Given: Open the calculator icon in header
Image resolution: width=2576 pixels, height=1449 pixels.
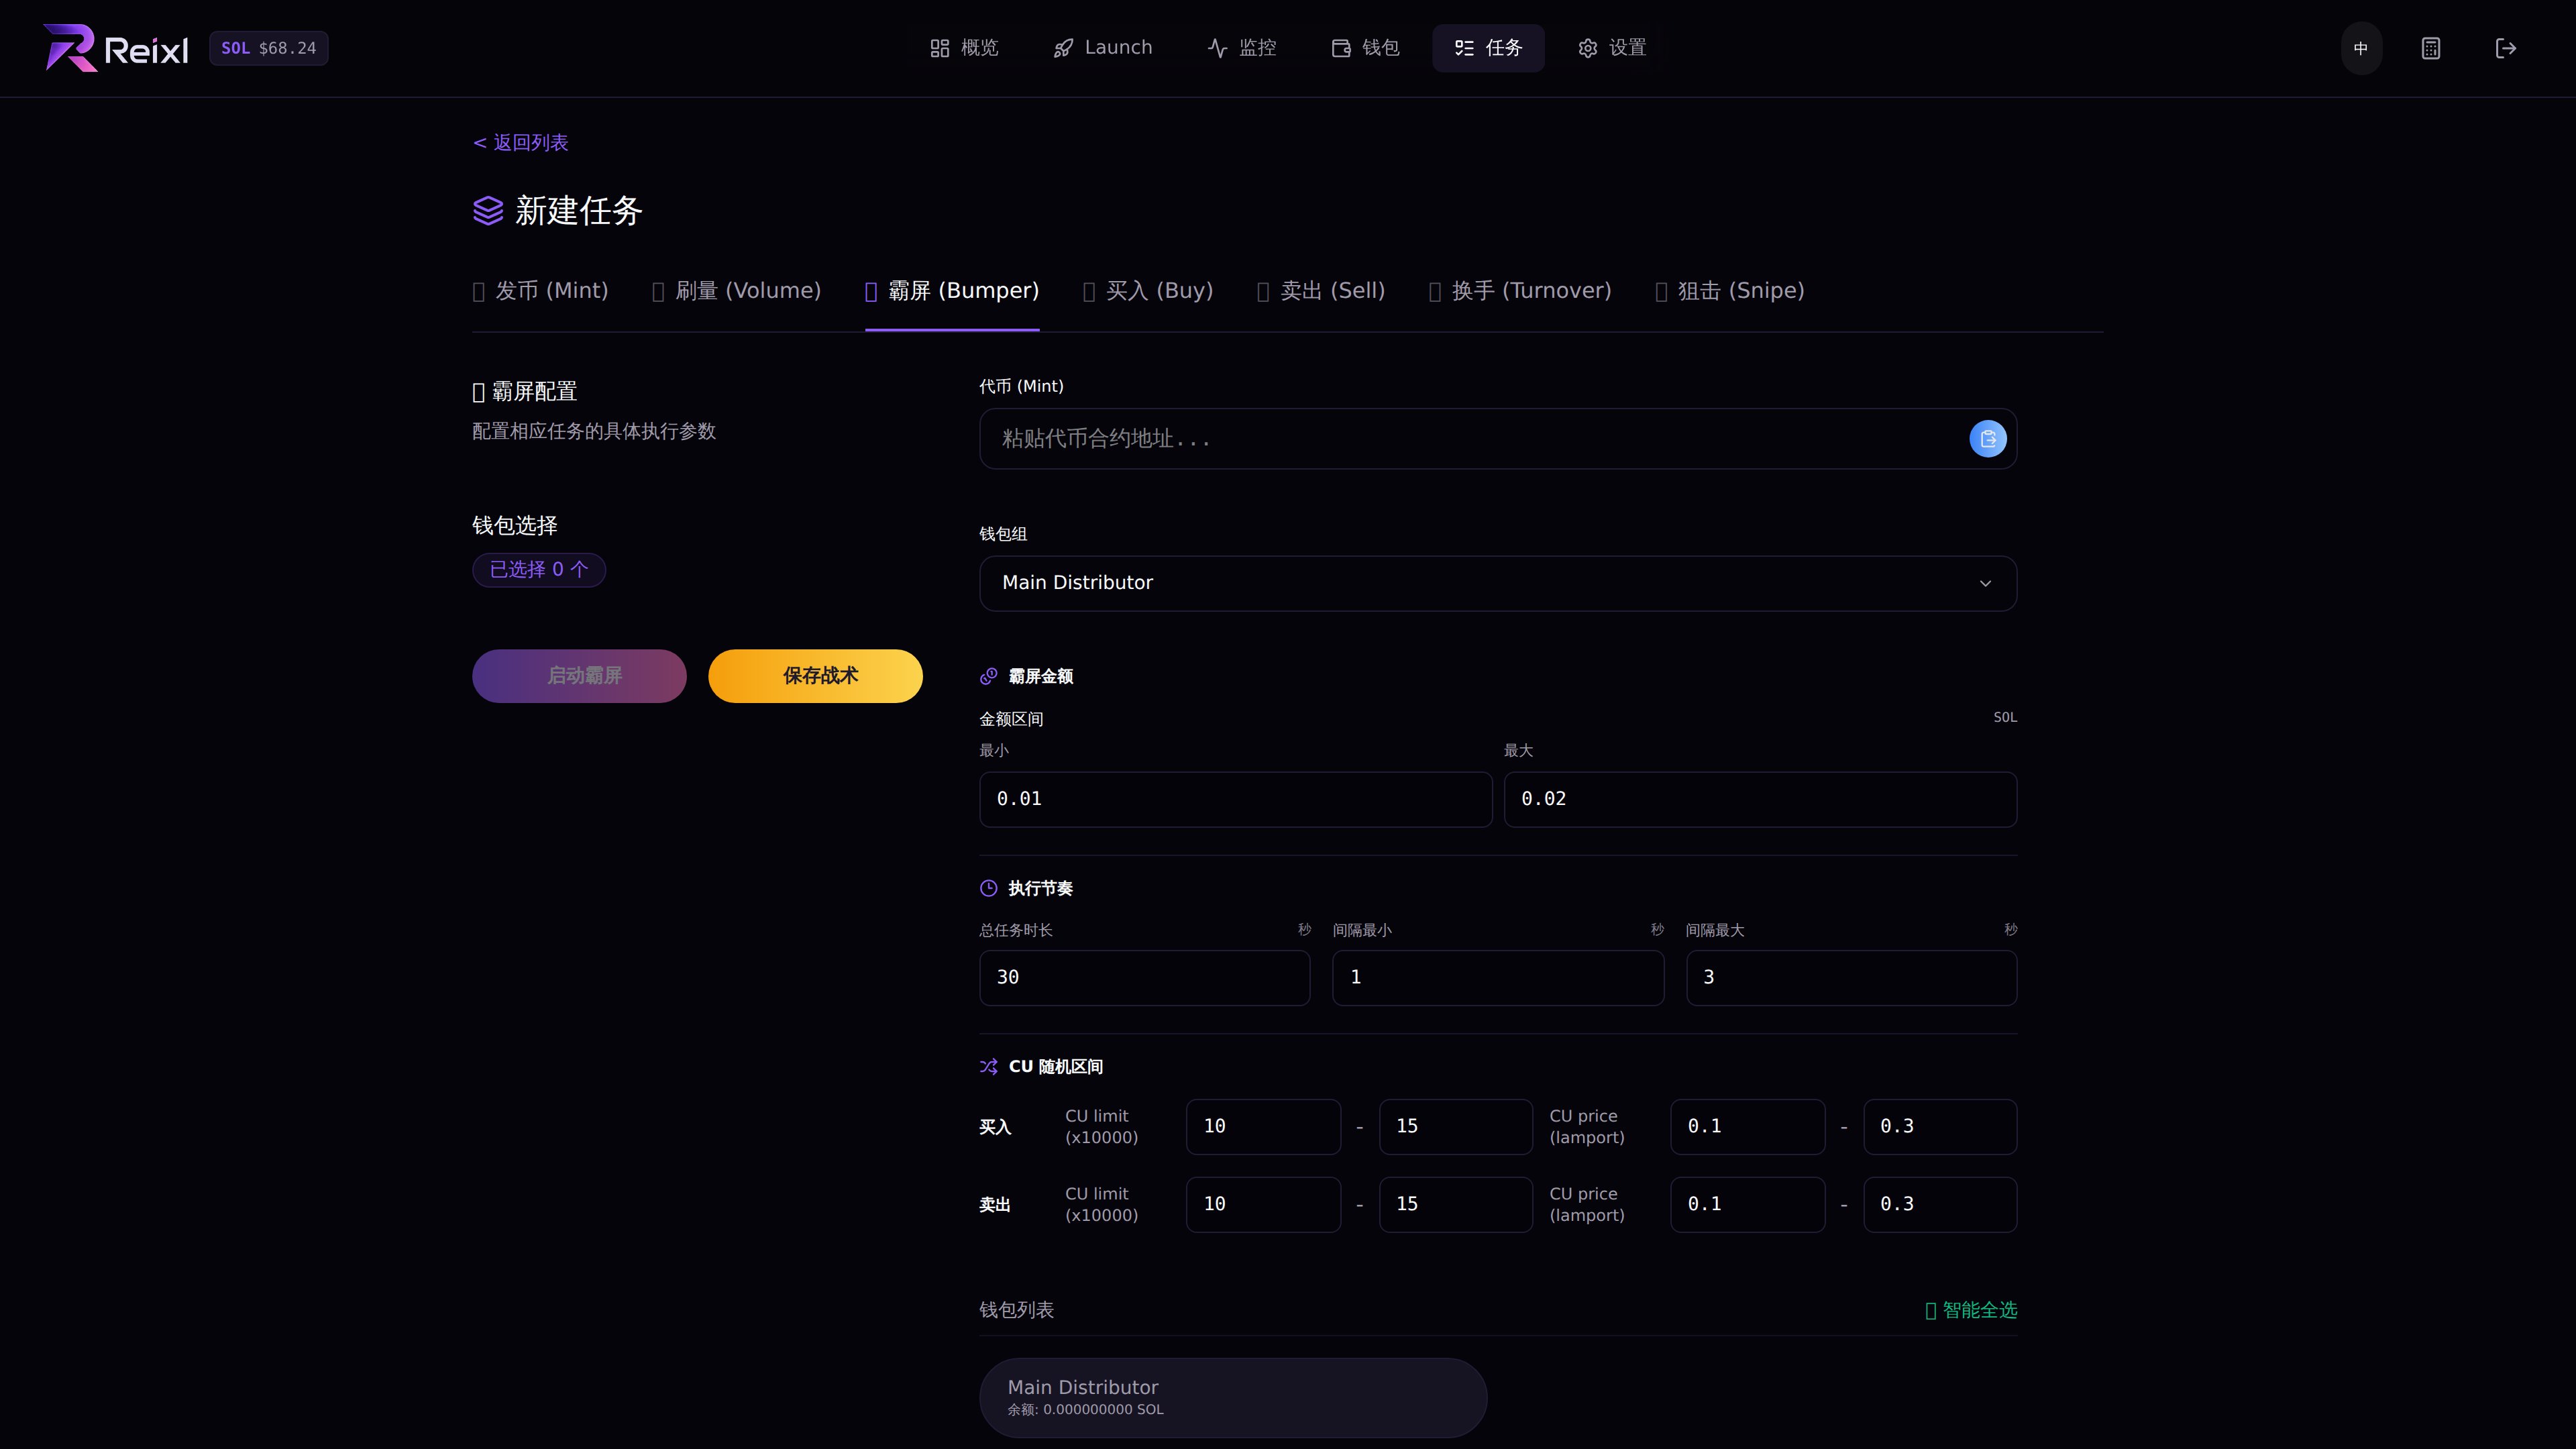Looking at the screenshot, I should pos(2431,48).
